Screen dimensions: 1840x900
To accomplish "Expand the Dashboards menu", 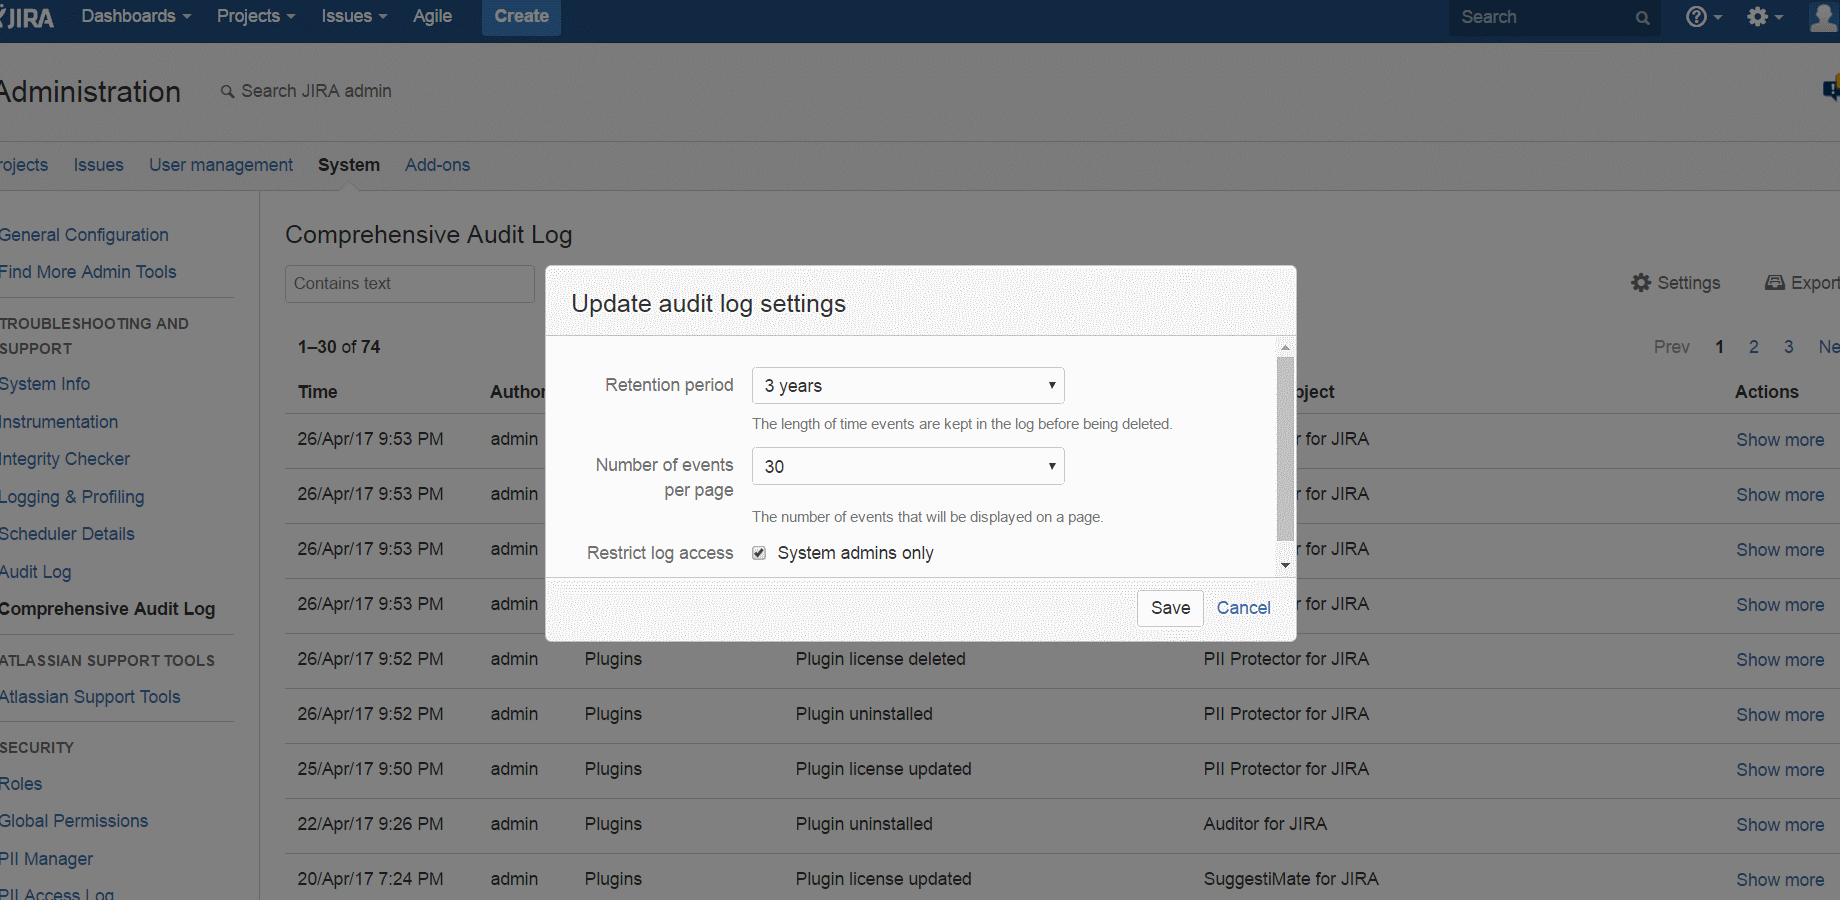I will click(136, 17).
